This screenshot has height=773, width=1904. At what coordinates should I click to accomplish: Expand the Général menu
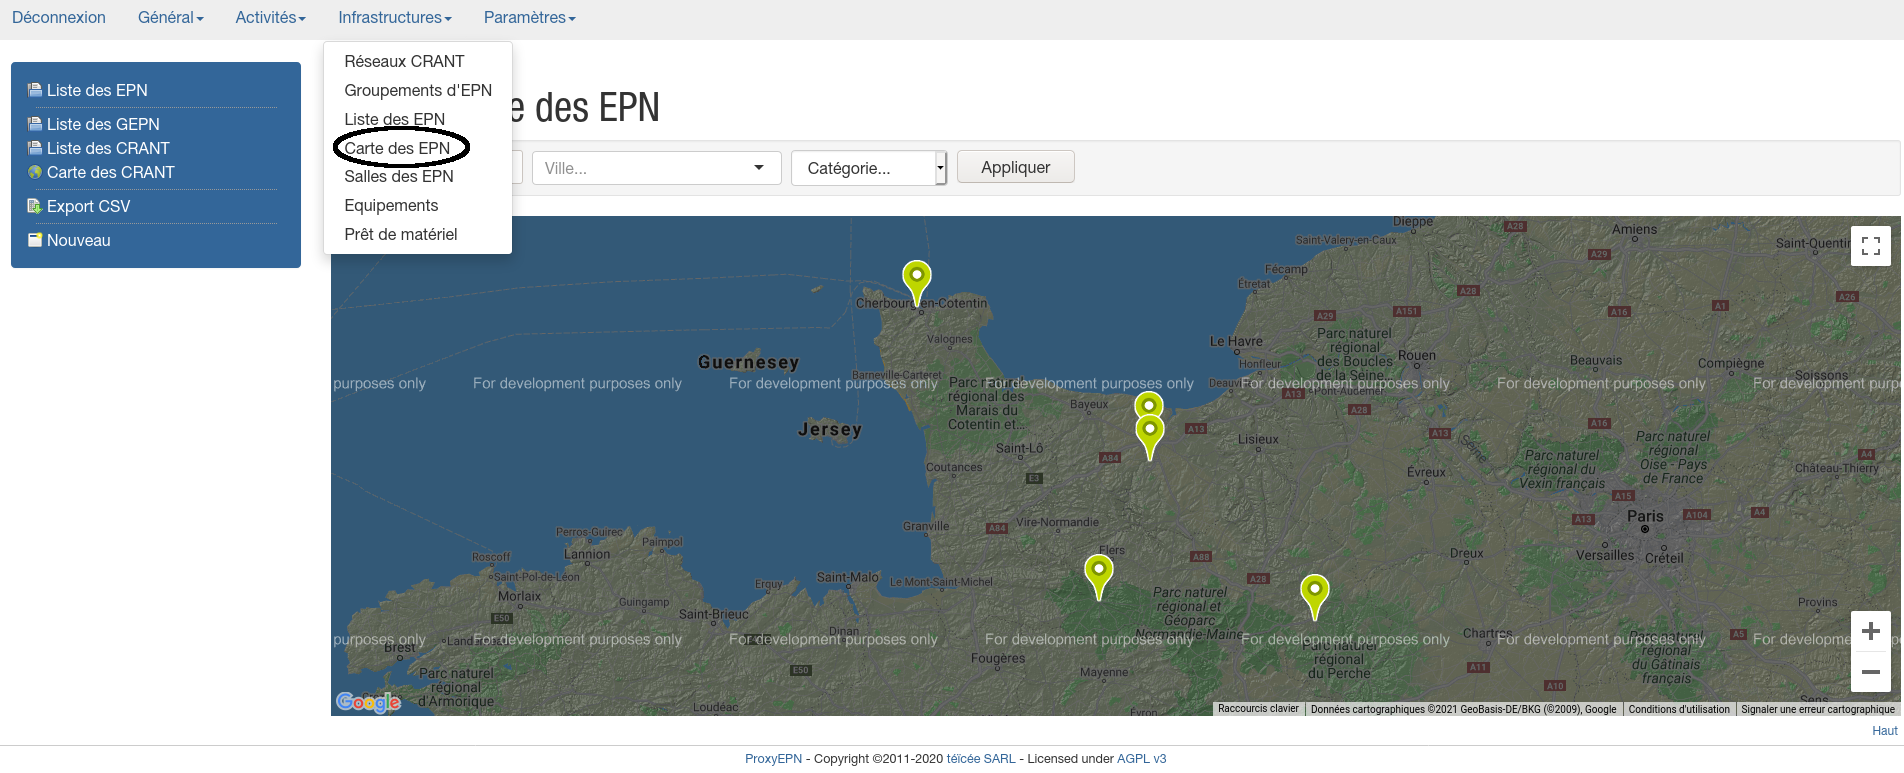[170, 18]
